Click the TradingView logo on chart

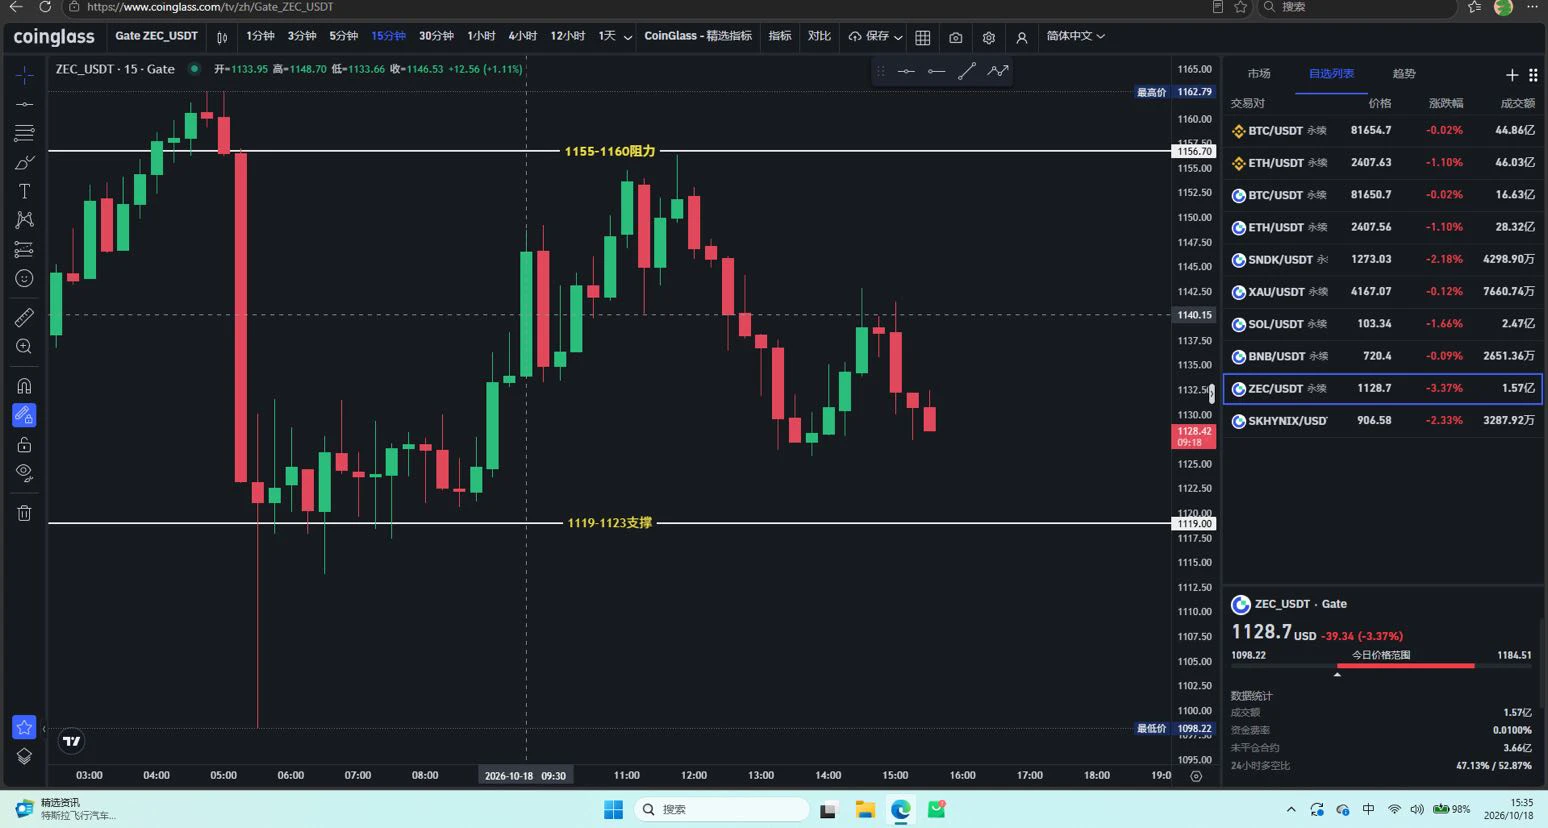click(71, 741)
